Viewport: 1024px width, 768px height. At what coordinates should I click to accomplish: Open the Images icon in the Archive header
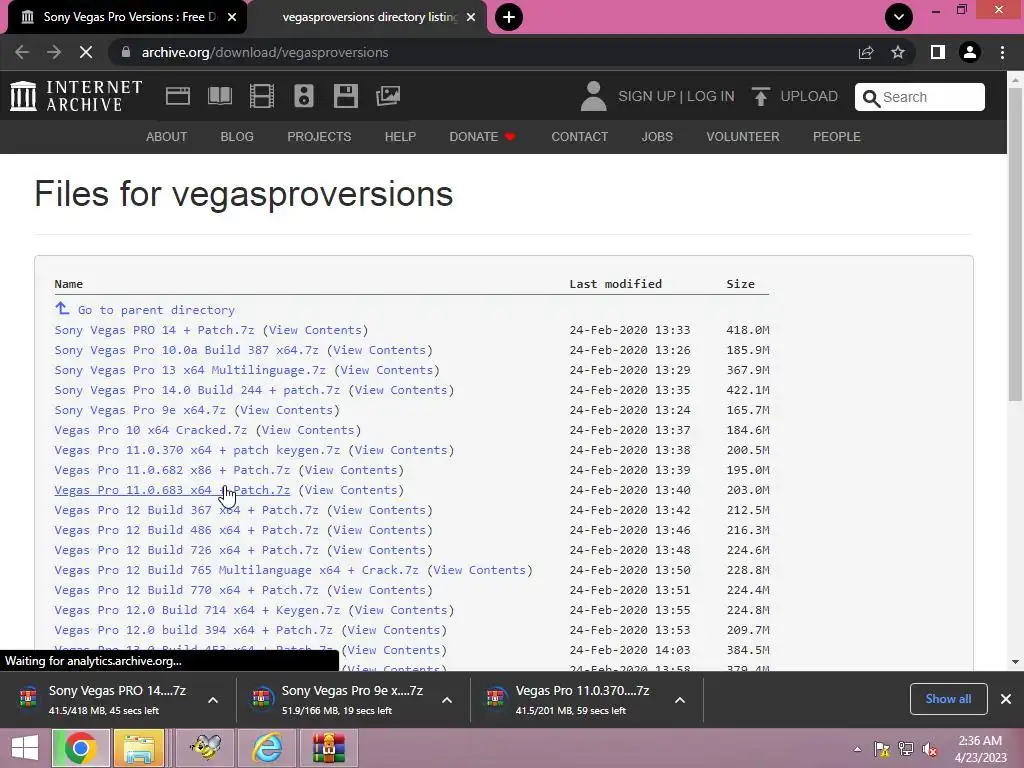click(388, 96)
